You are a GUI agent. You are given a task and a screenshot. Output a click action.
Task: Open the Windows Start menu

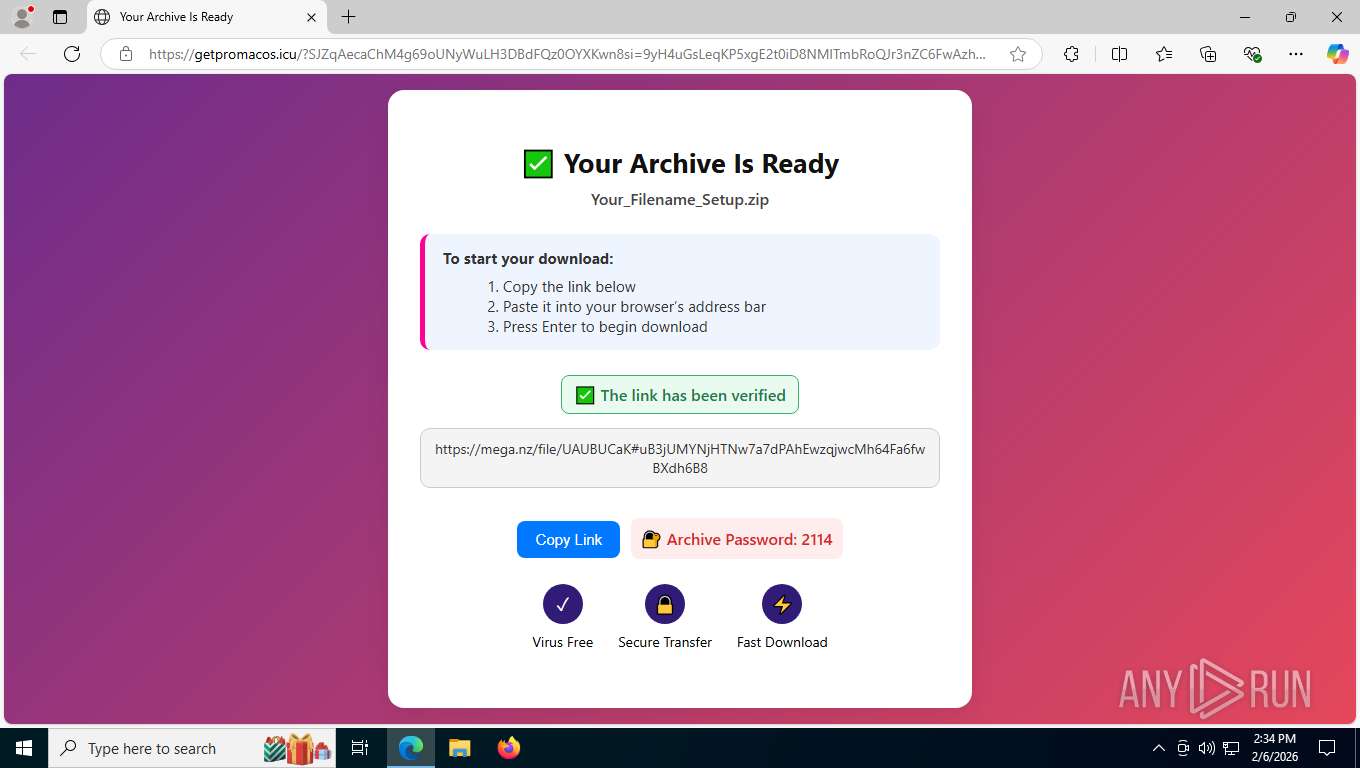(23, 748)
